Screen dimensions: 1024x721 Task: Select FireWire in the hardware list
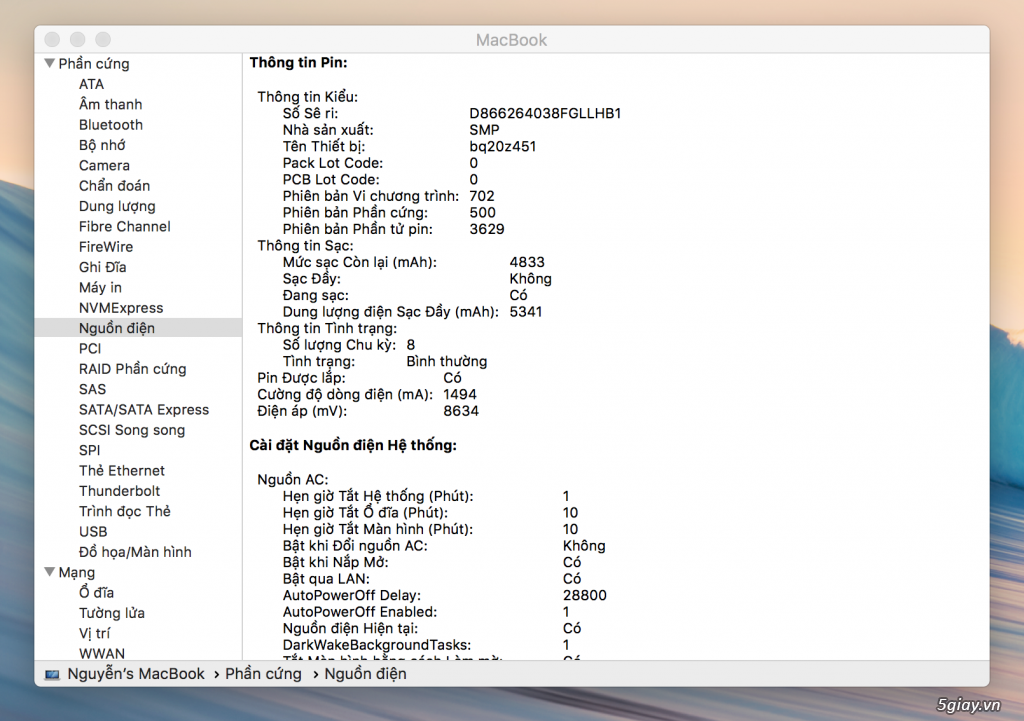[x=106, y=247]
